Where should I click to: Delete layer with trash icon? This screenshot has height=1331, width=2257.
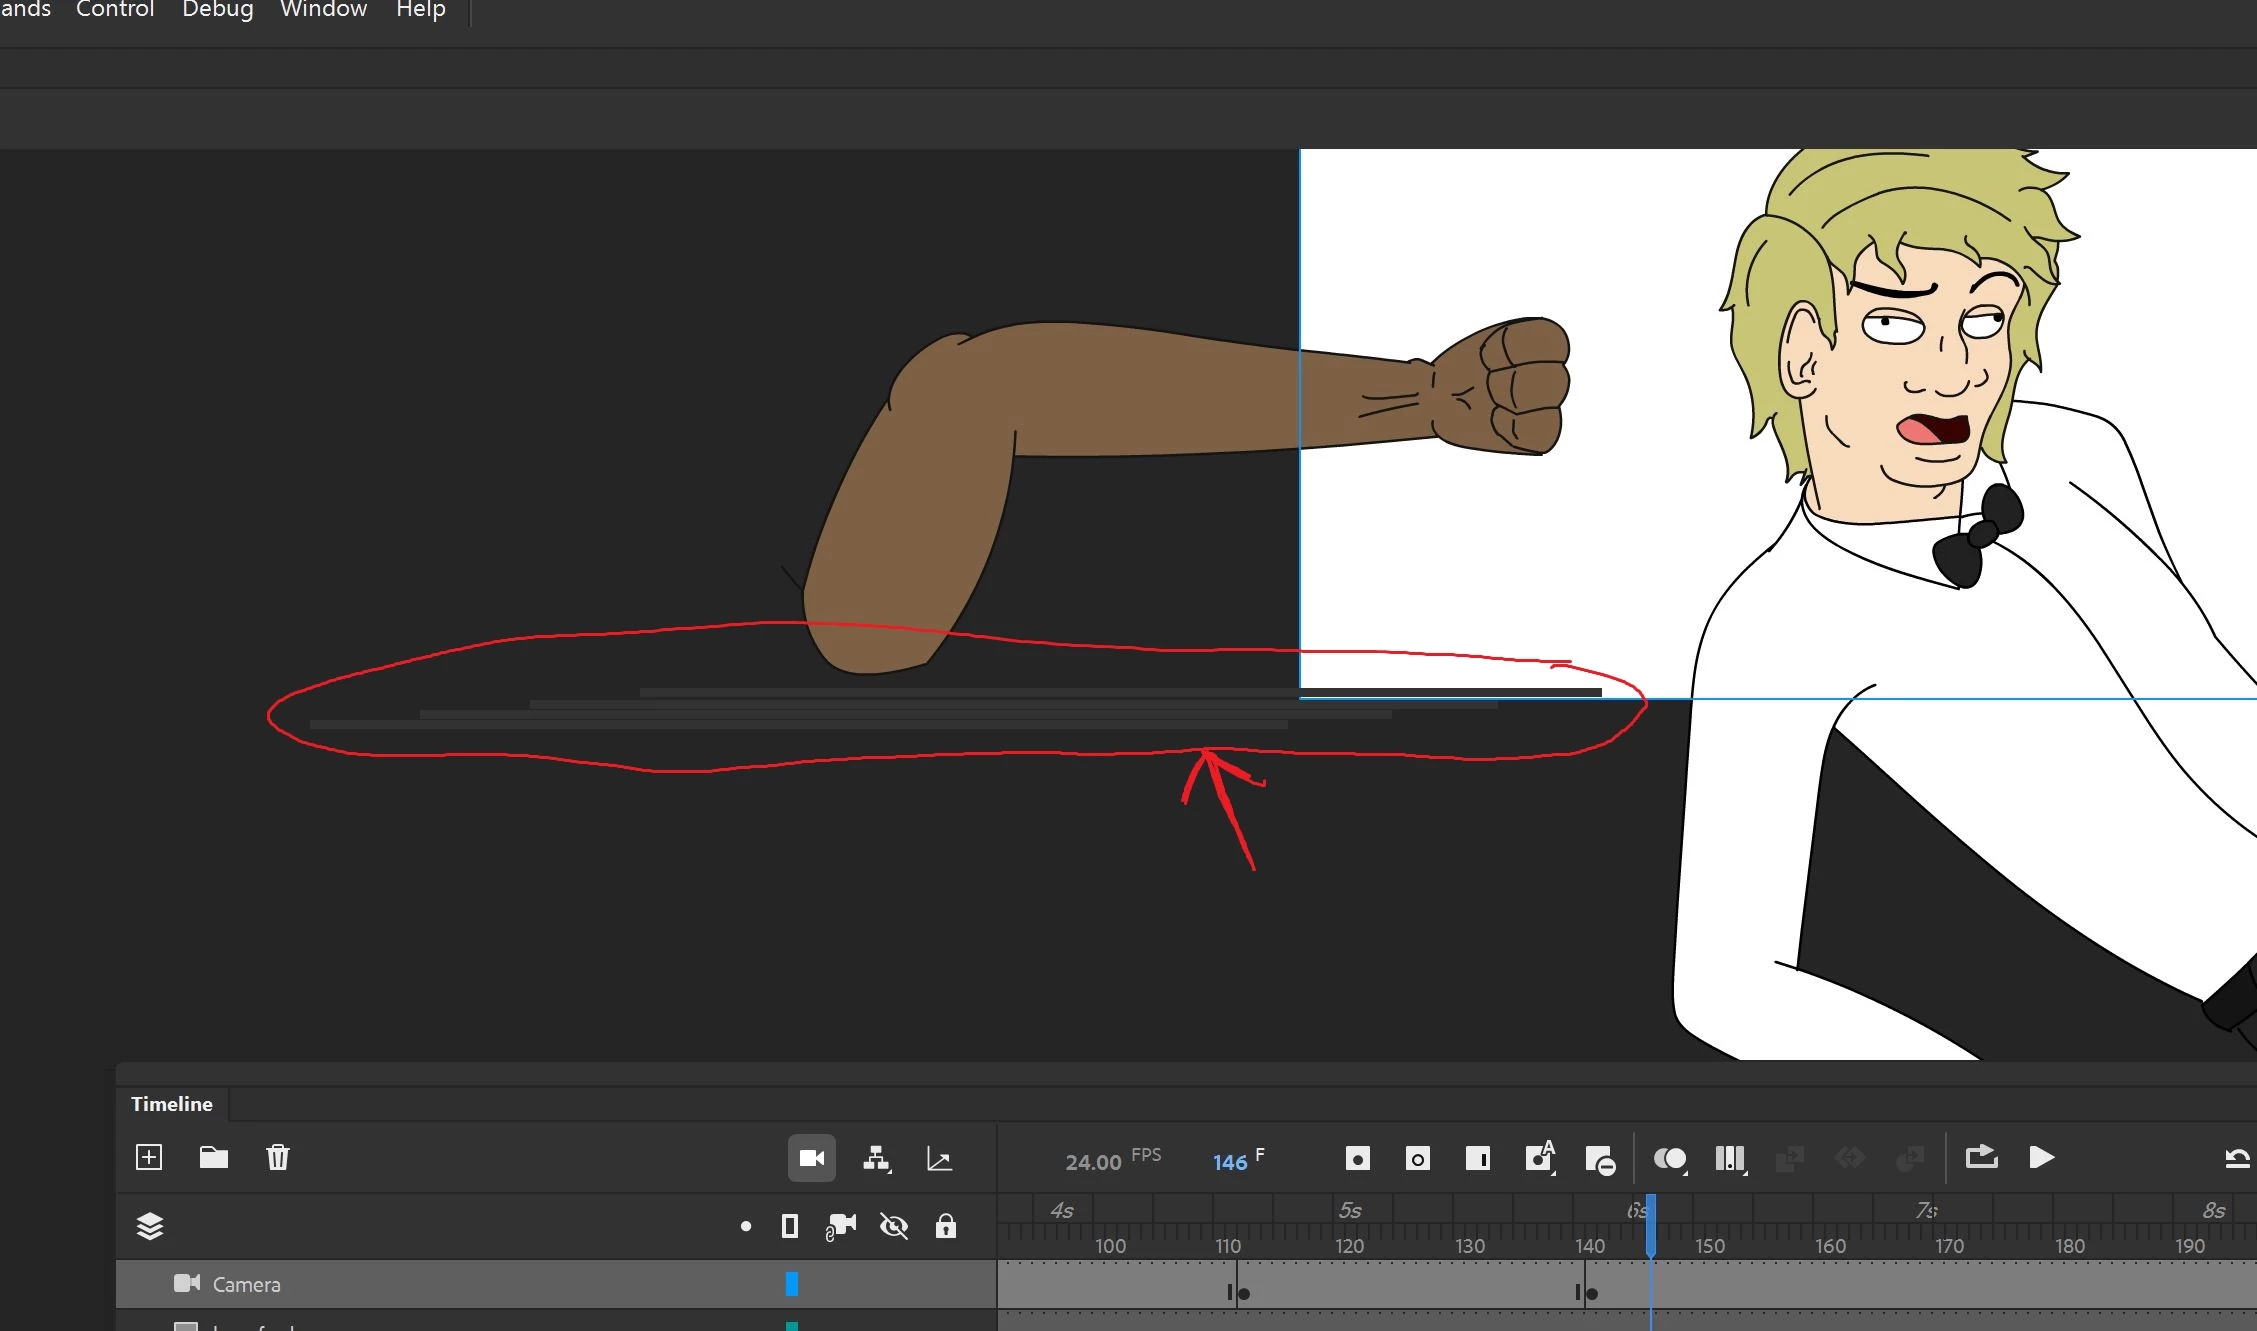pos(278,1157)
